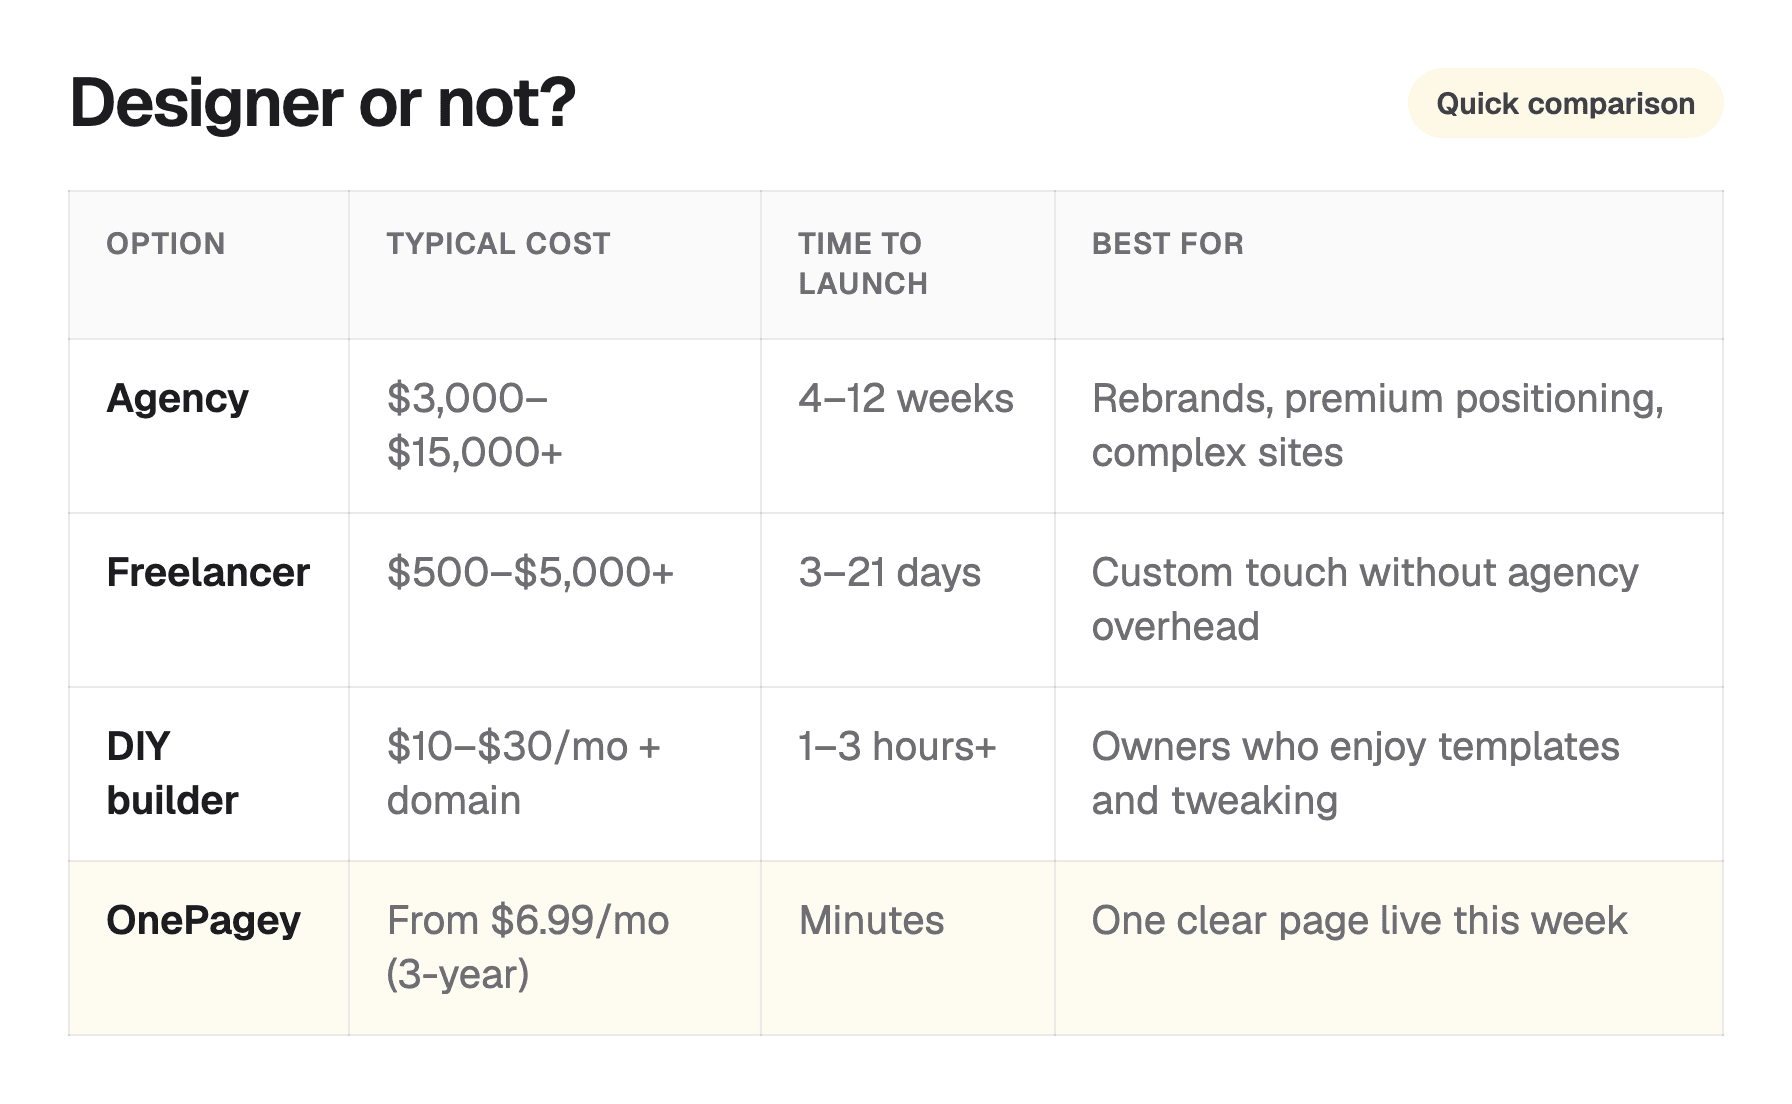The width and height of the screenshot is (1792, 1104).
Task: Click 'Rebrands, premium positioning, complex sites' cell
Action: pos(1389,426)
